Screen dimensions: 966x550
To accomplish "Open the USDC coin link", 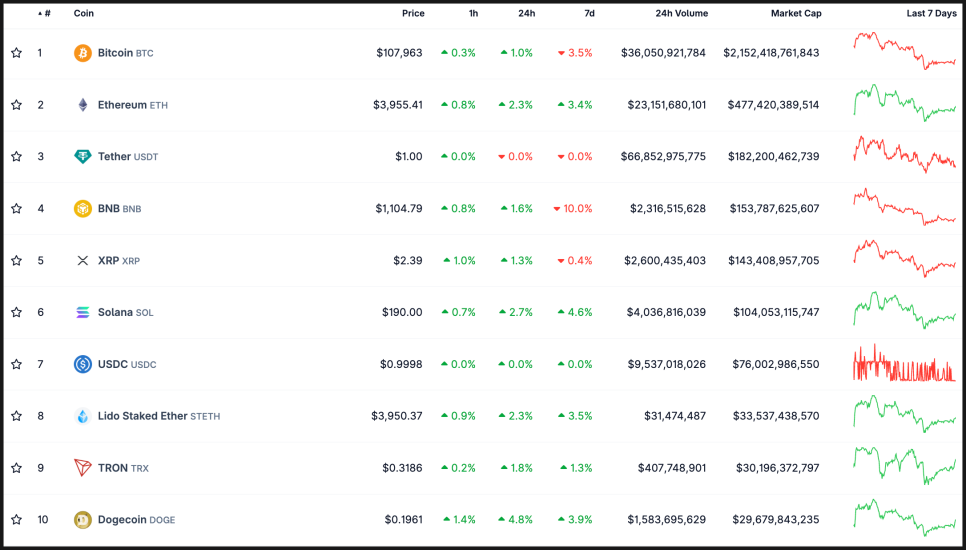I will click(x=112, y=364).
